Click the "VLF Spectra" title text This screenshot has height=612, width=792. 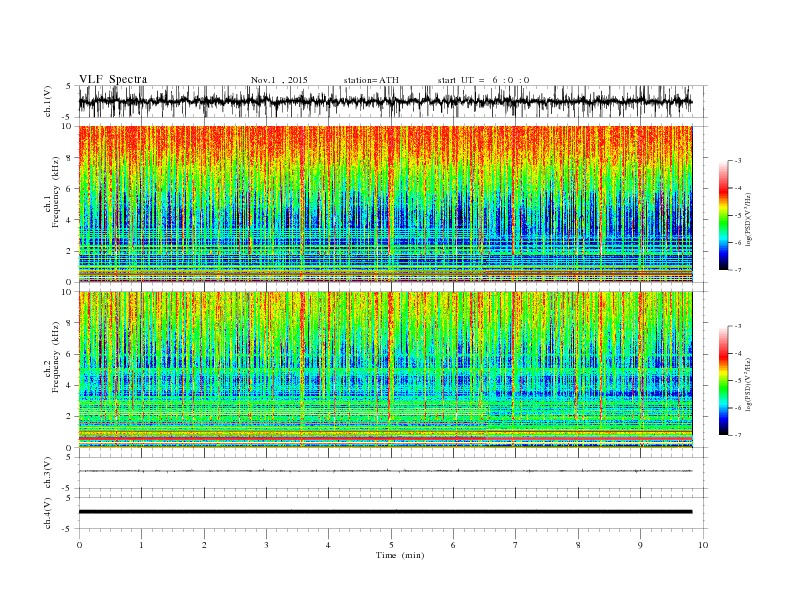click(113, 79)
